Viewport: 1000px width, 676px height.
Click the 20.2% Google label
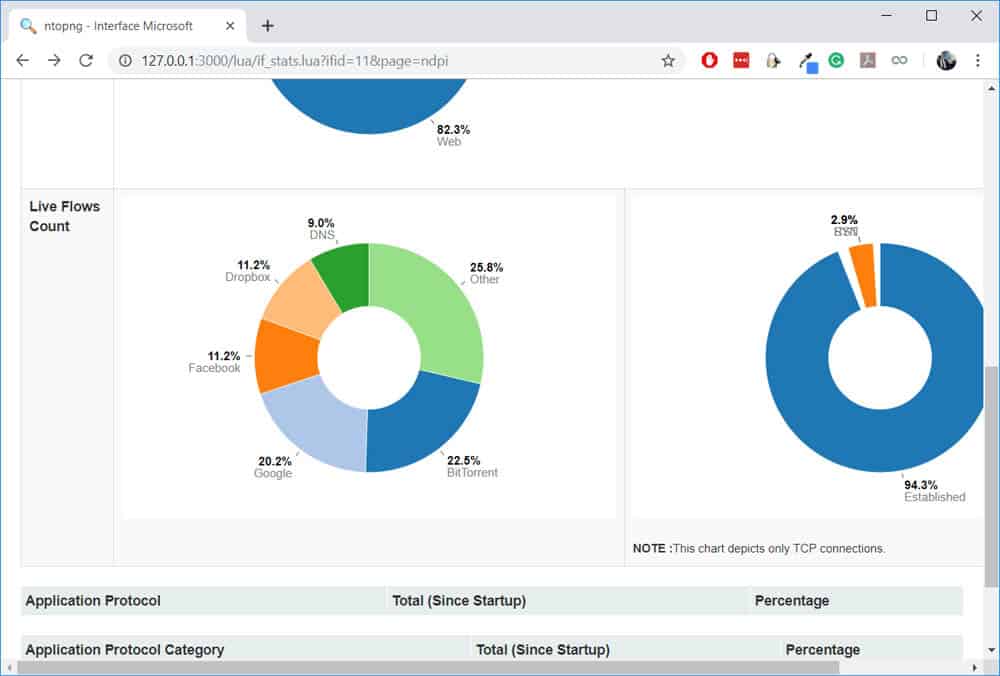[x=274, y=467]
